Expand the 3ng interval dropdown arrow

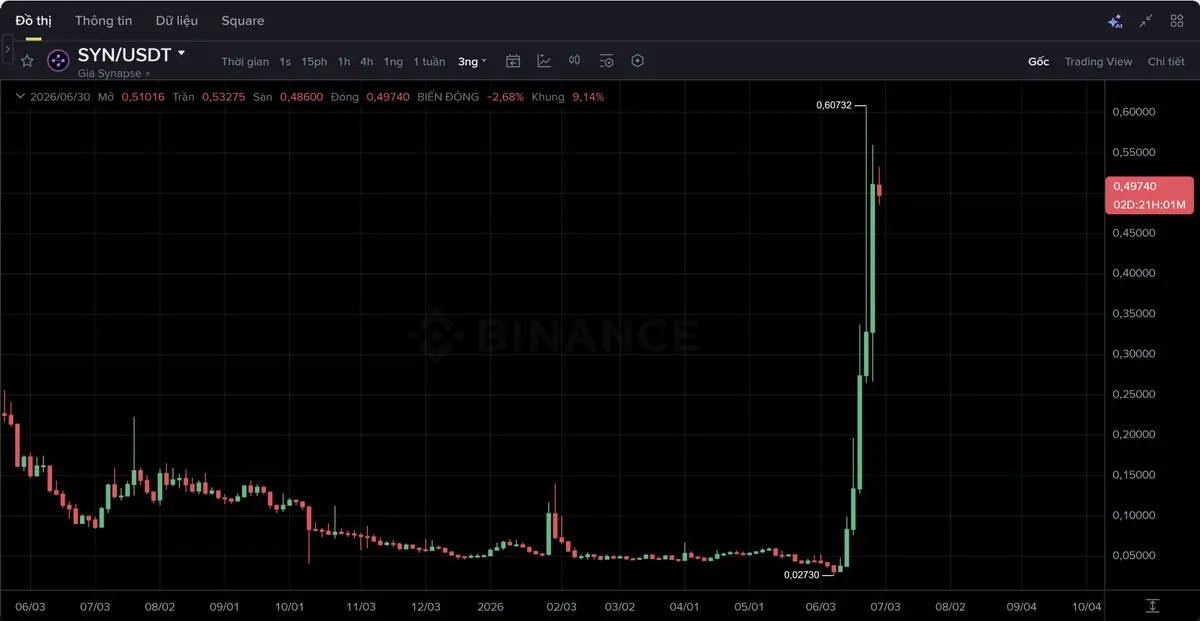484,61
